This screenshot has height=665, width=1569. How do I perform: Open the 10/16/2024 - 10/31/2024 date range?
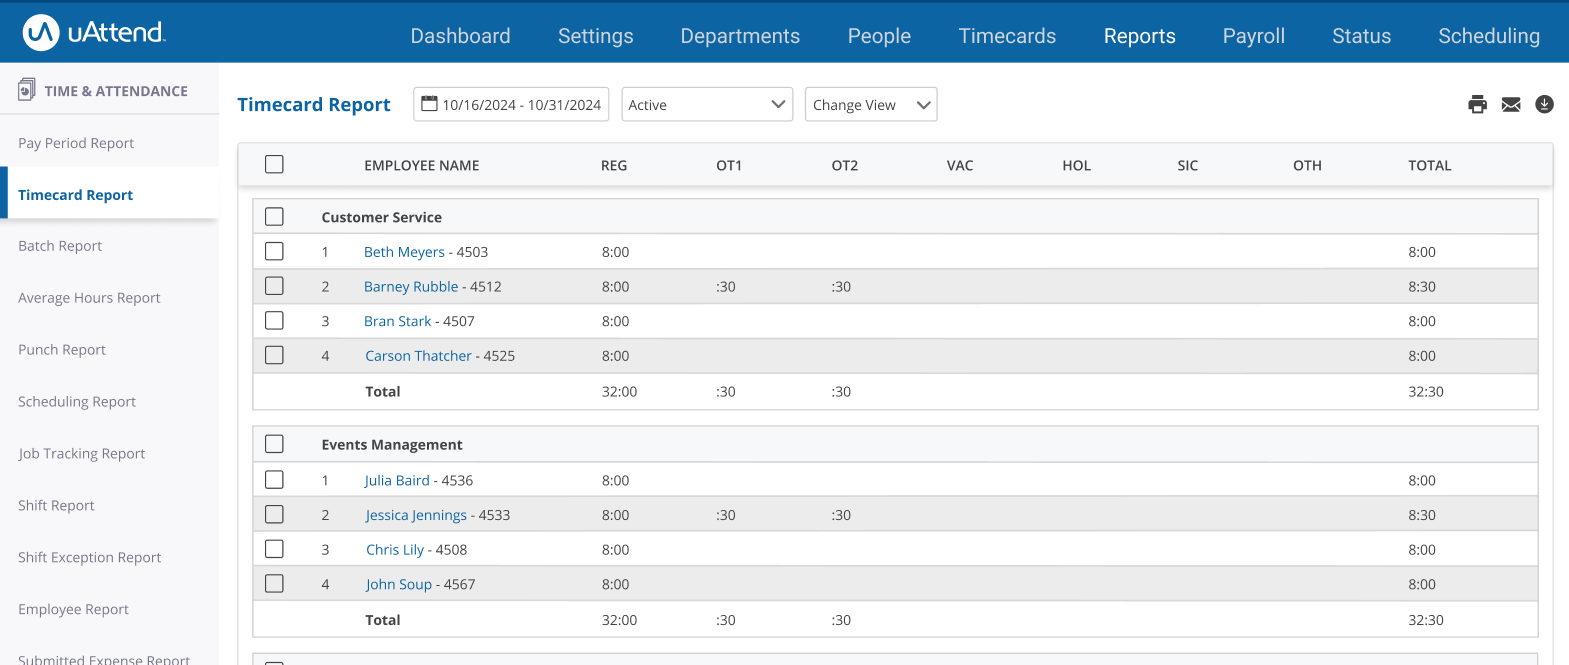[511, 104]
